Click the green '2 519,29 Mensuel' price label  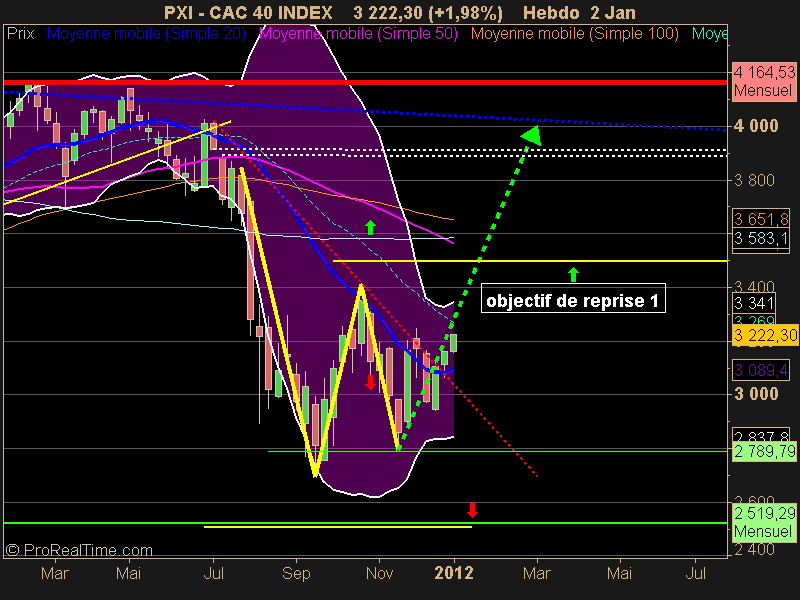click(764, 522)
